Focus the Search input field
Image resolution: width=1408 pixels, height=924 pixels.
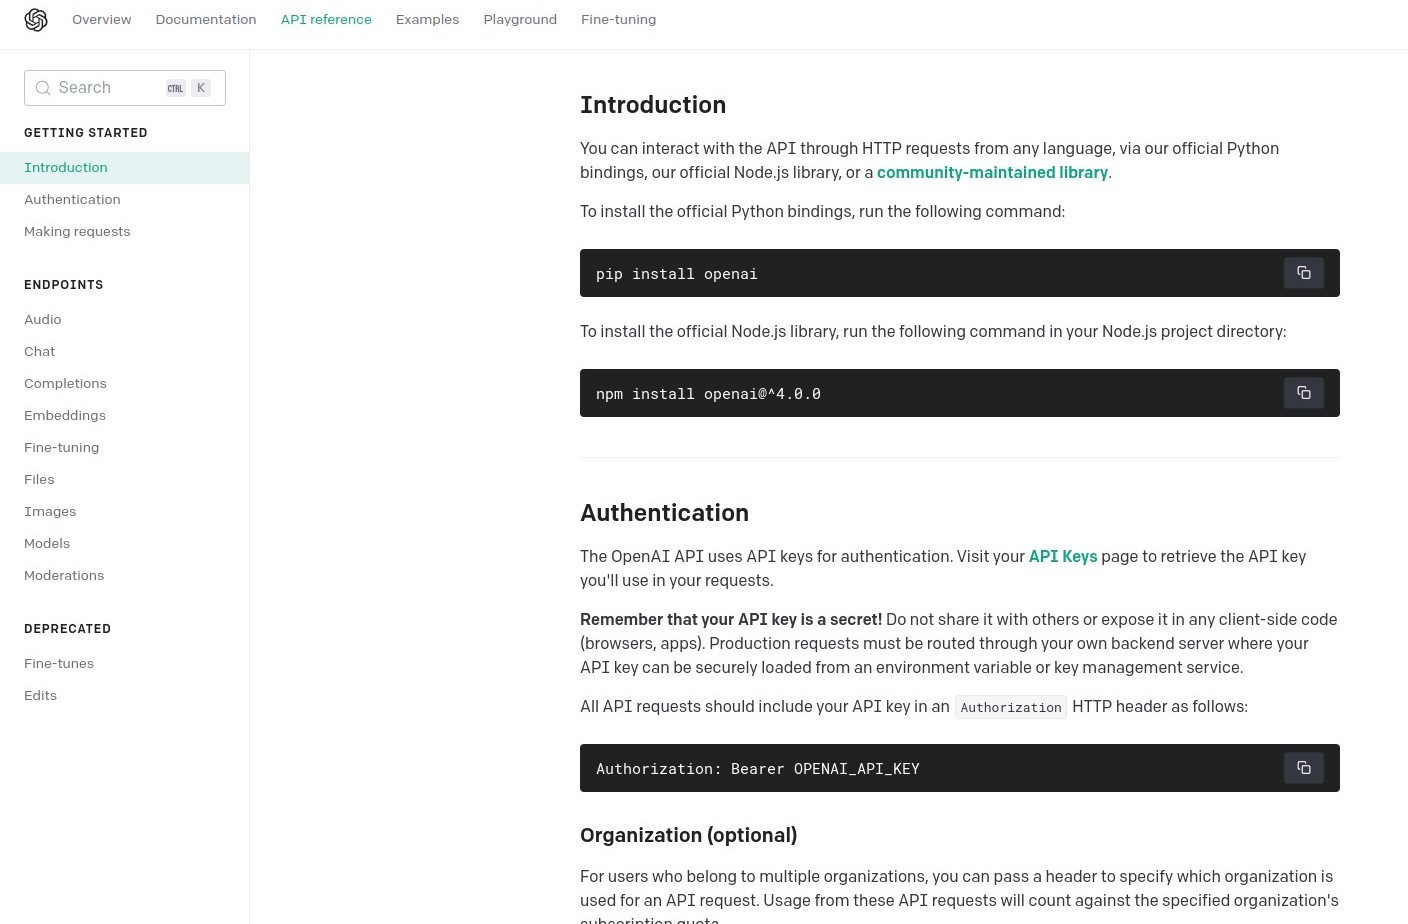point(125,88)
